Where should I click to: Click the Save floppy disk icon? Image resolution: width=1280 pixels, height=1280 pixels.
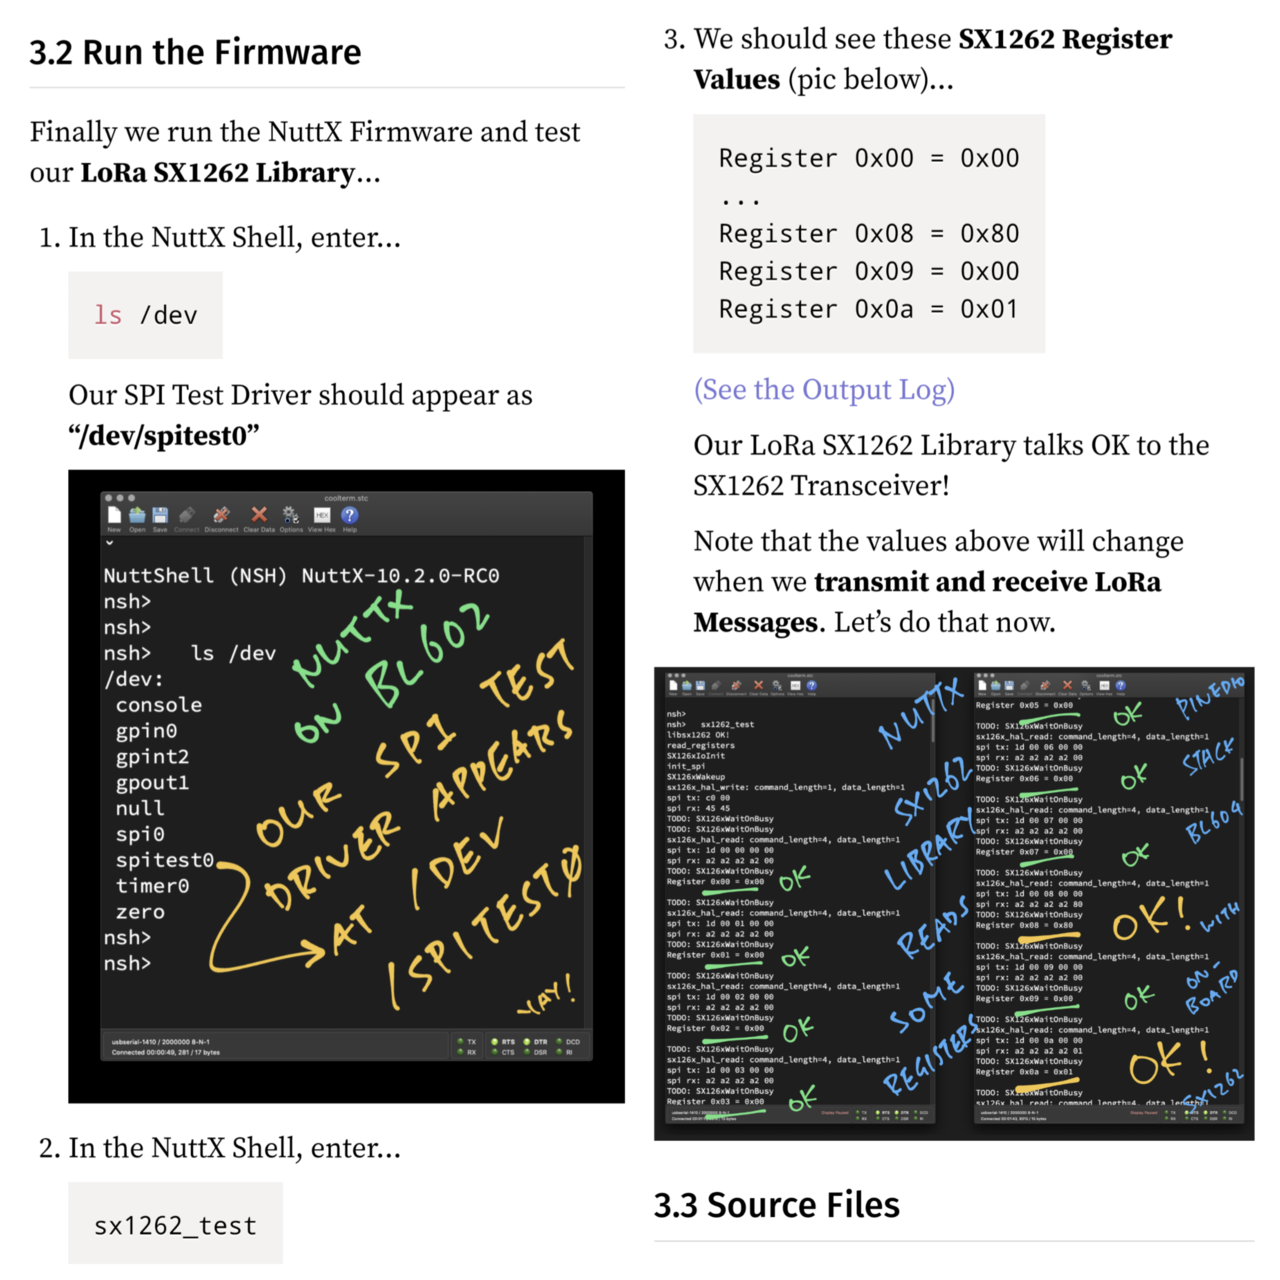coord(160,515)
